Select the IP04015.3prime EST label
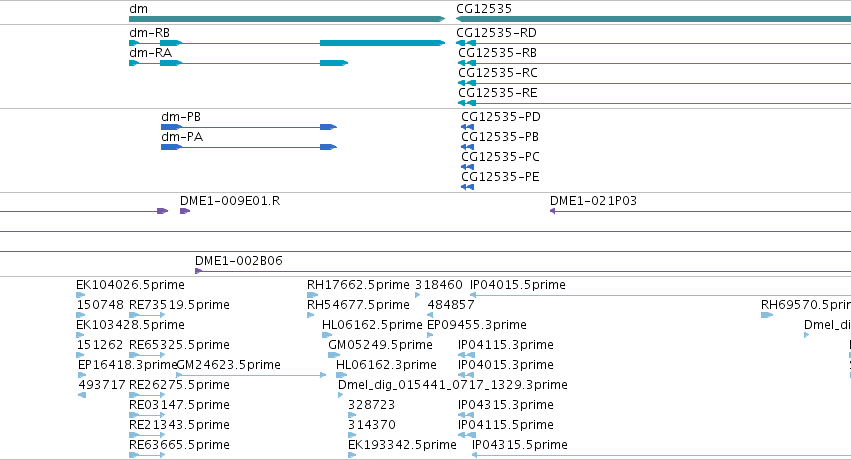The height and width of the screenshot is (460, 851). 506,365
